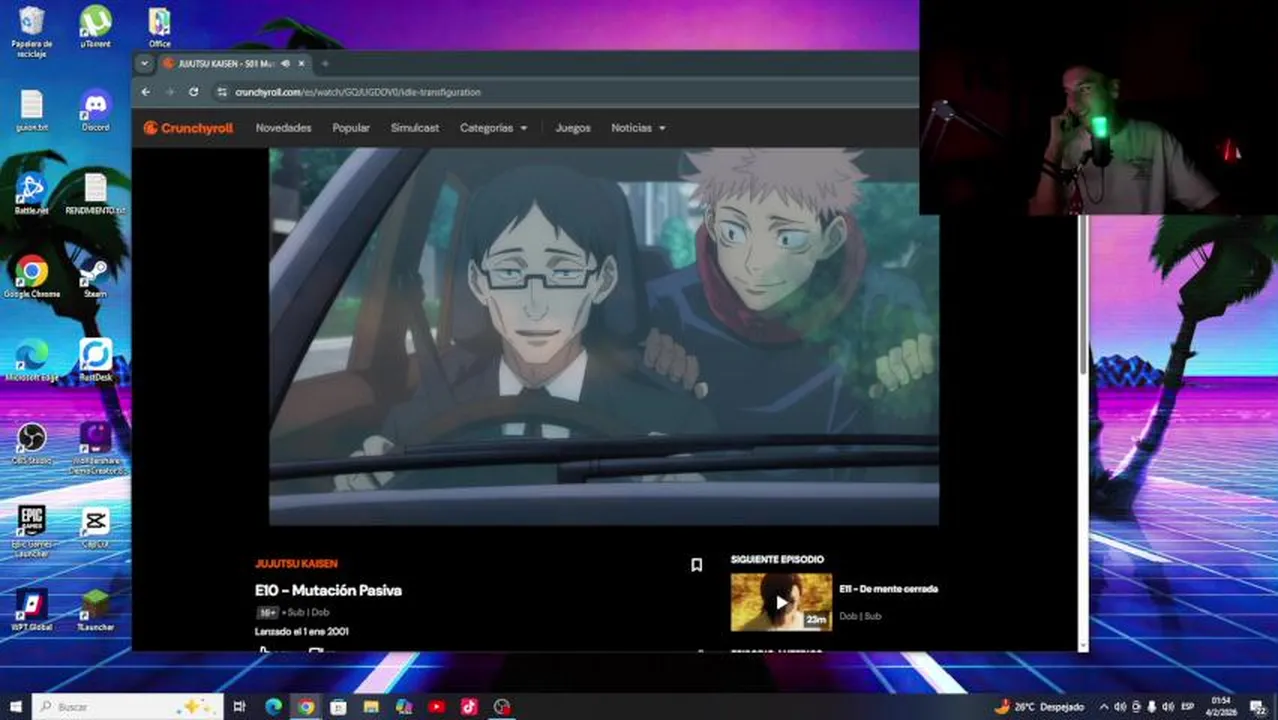This screenshot has height=720, width=1278.
Task: Open File Explorer from taskbar
Action: 371,707
